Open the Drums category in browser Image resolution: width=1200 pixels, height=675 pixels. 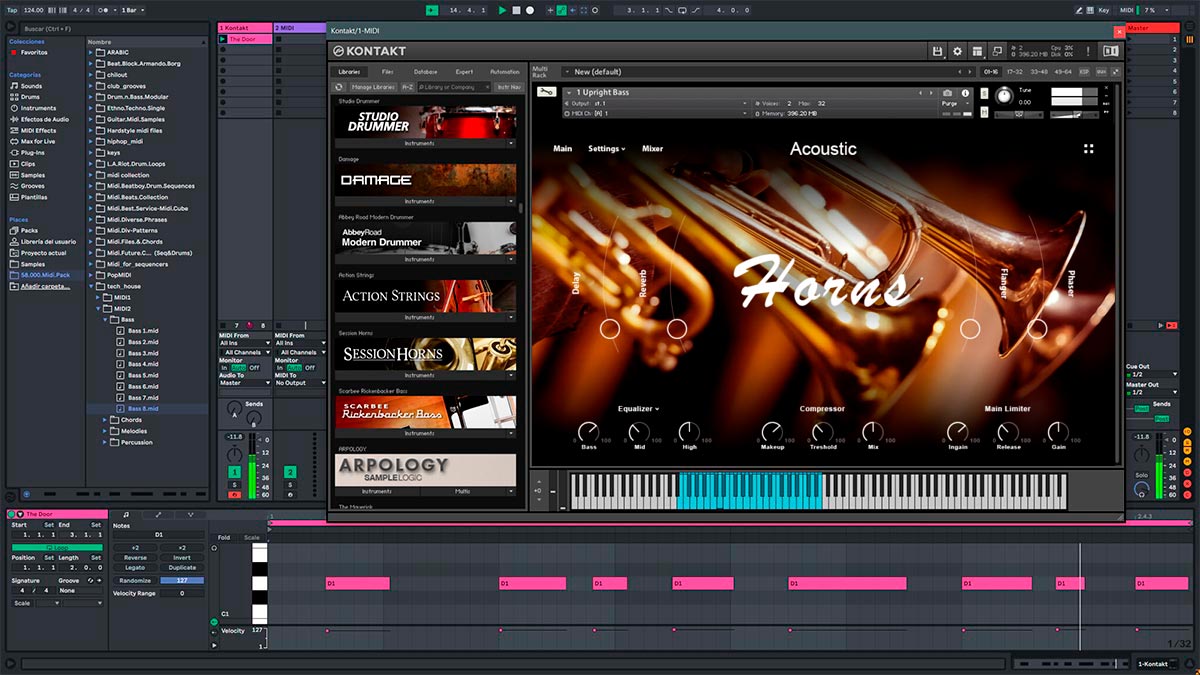click(x=31, y=97)
